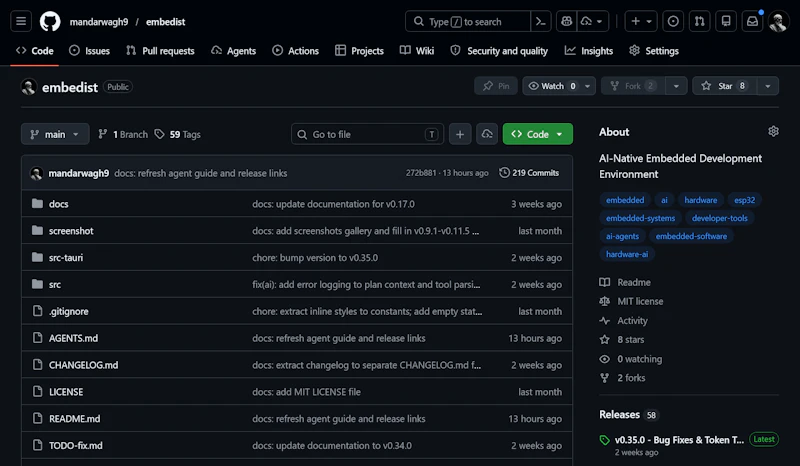Open the main branch selector
This screenshot has height=466, width=800.
click(x=55, y=134)
